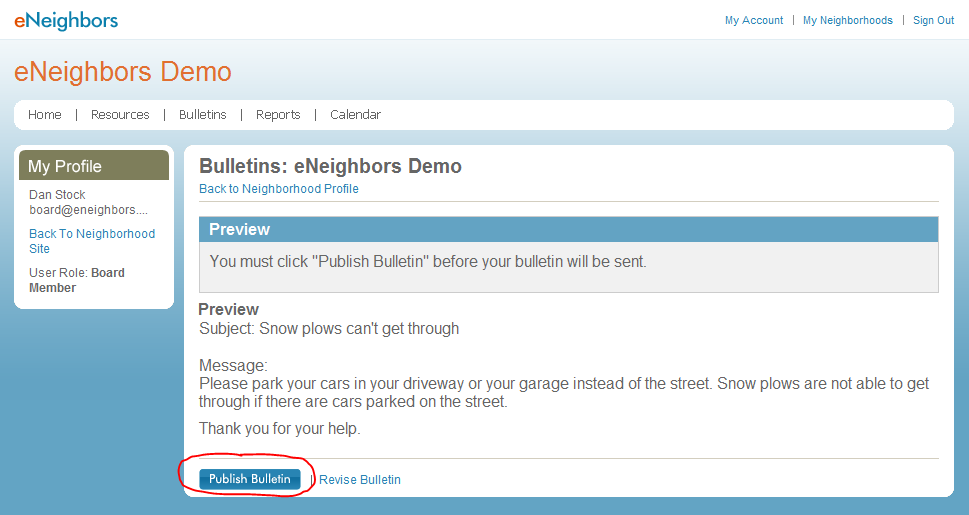Image resolution: width=969 pixels, height=515 pixels.
Task: Select Resources in the navigation bar
Action: pos(120,115)
